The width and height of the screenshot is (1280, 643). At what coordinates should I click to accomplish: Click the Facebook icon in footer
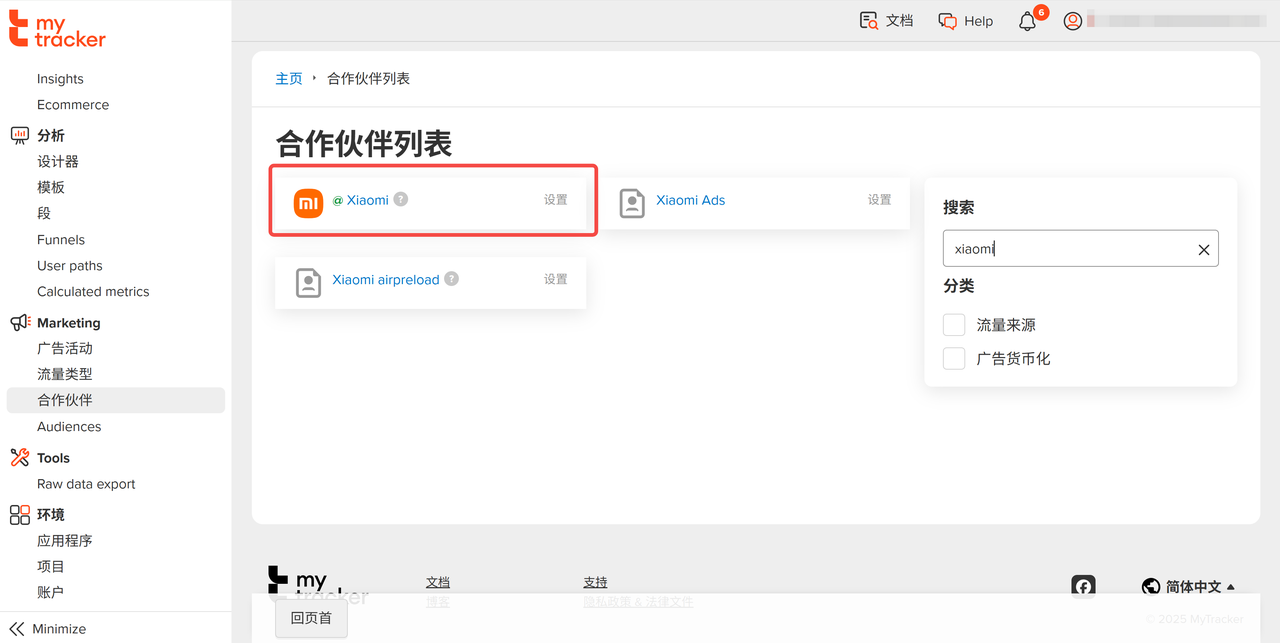(1083, 587)
